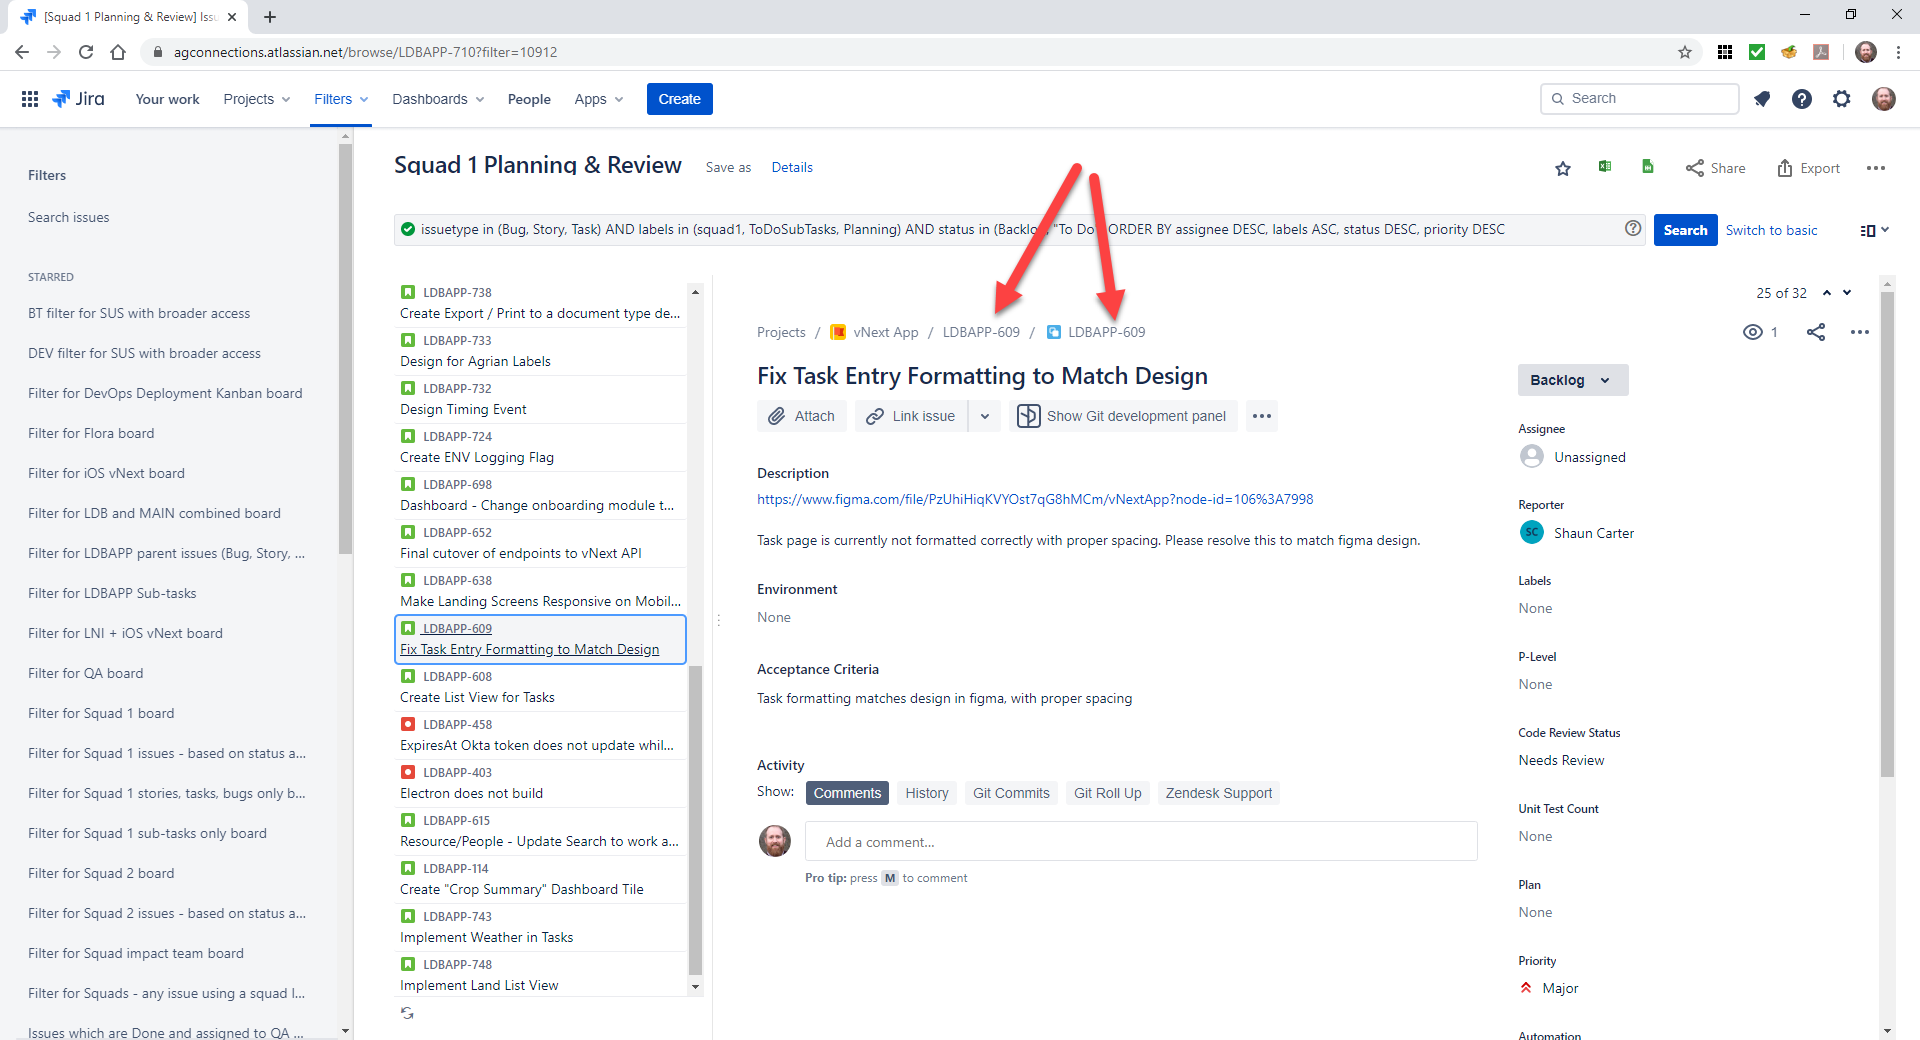This screenshot has width=1920, height=1040.
Task: Go to next issue arrow
Action: [x=1847, y=293]
